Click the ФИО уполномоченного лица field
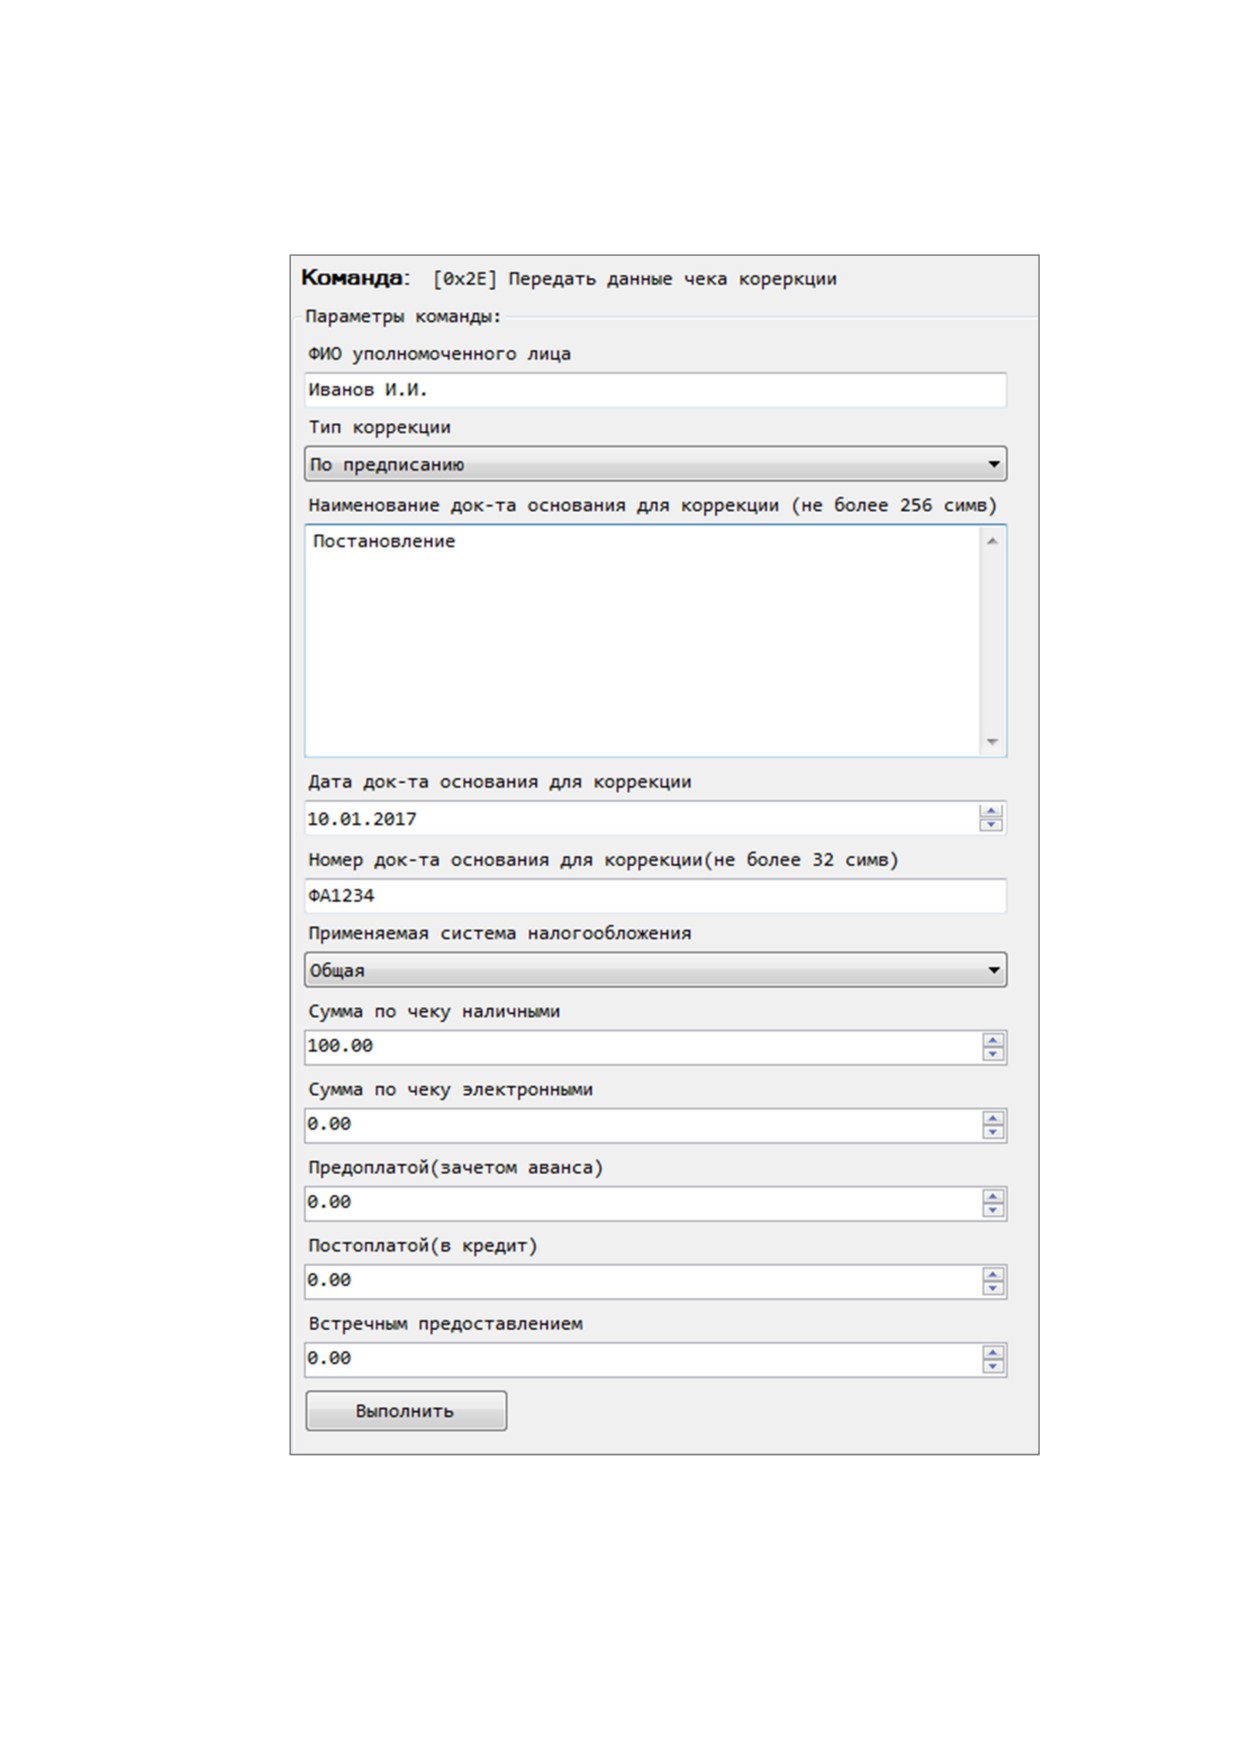The width and height of the screenshot is (1239, 1752). point(655,390)
